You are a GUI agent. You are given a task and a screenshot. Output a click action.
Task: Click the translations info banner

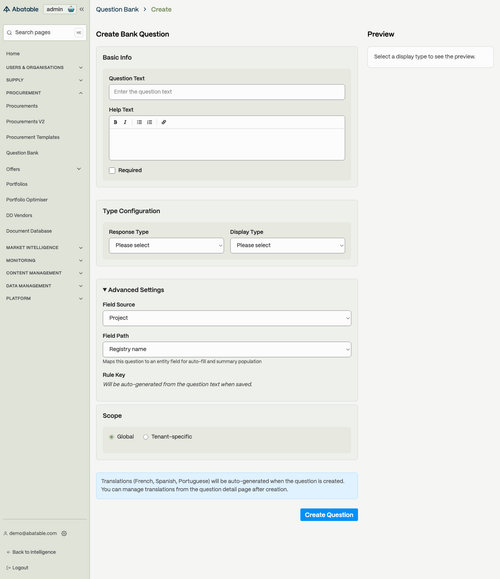tap(227, 486)
